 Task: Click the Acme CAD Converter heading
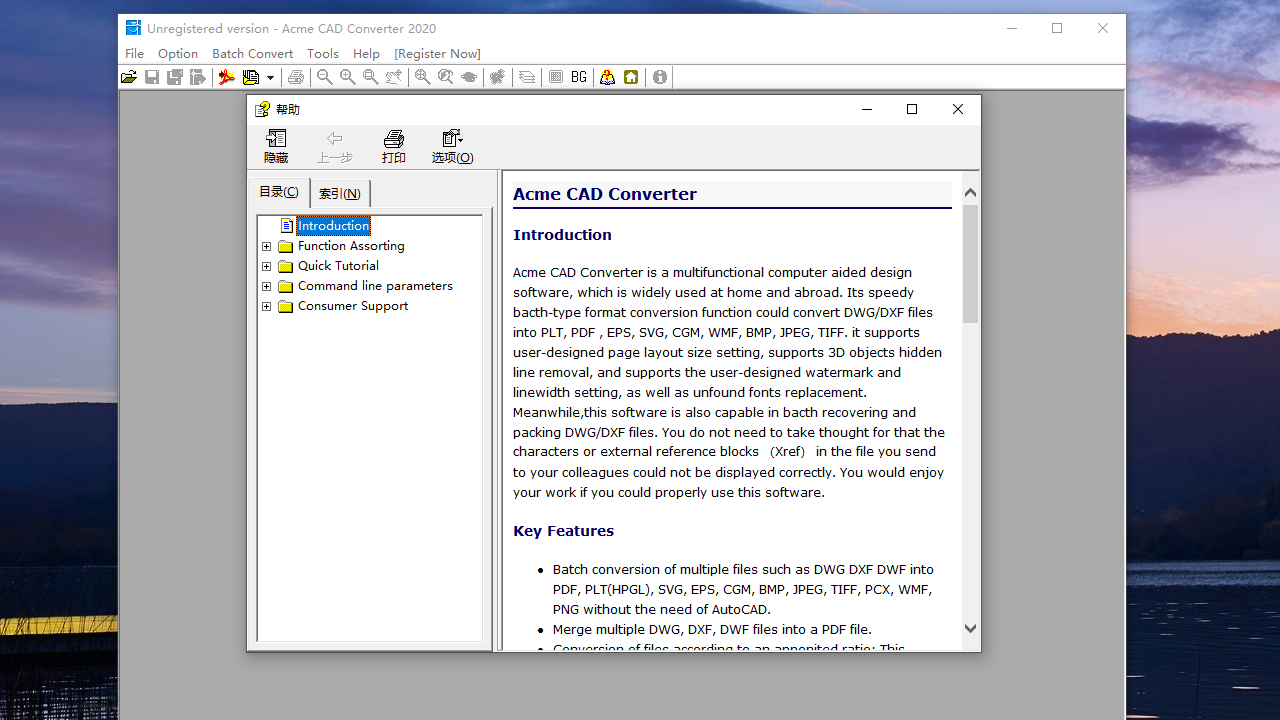(605, 194)
